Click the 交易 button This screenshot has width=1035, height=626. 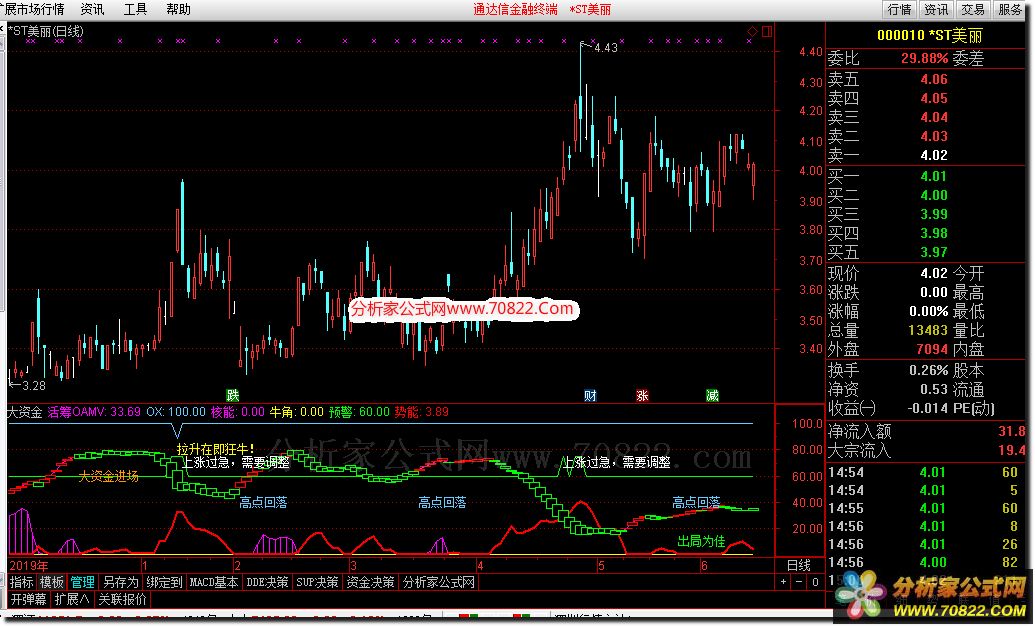click(973, 9)
